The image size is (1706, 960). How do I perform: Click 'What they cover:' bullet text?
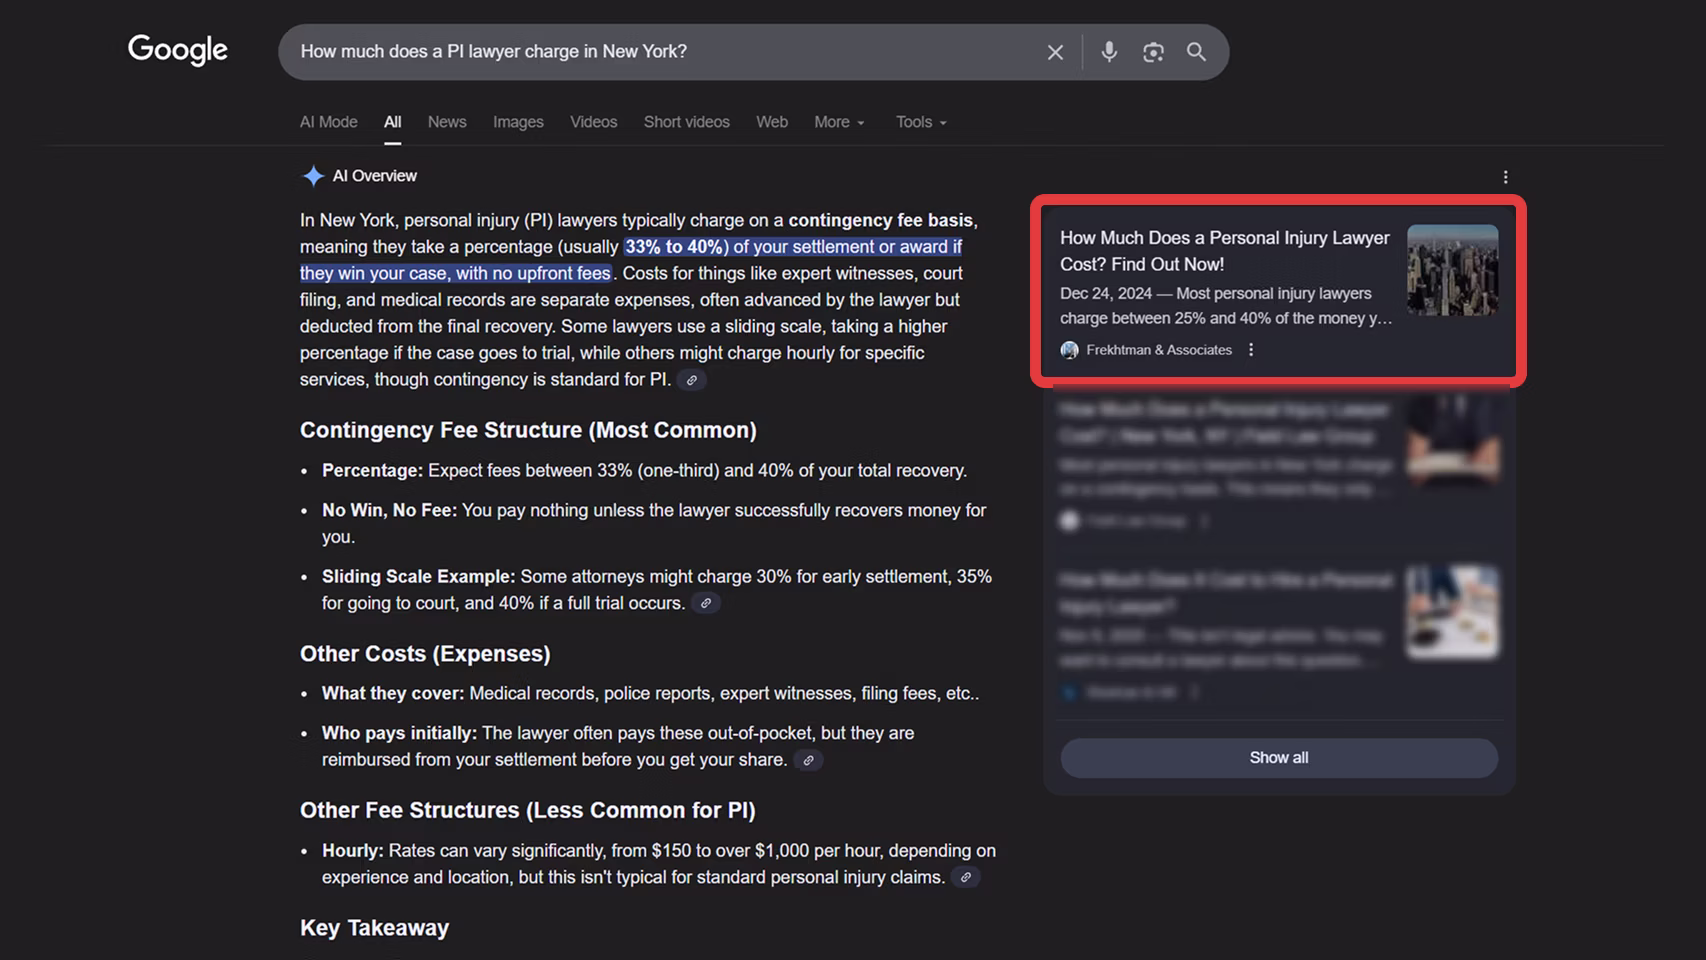[x=393, y=693]
